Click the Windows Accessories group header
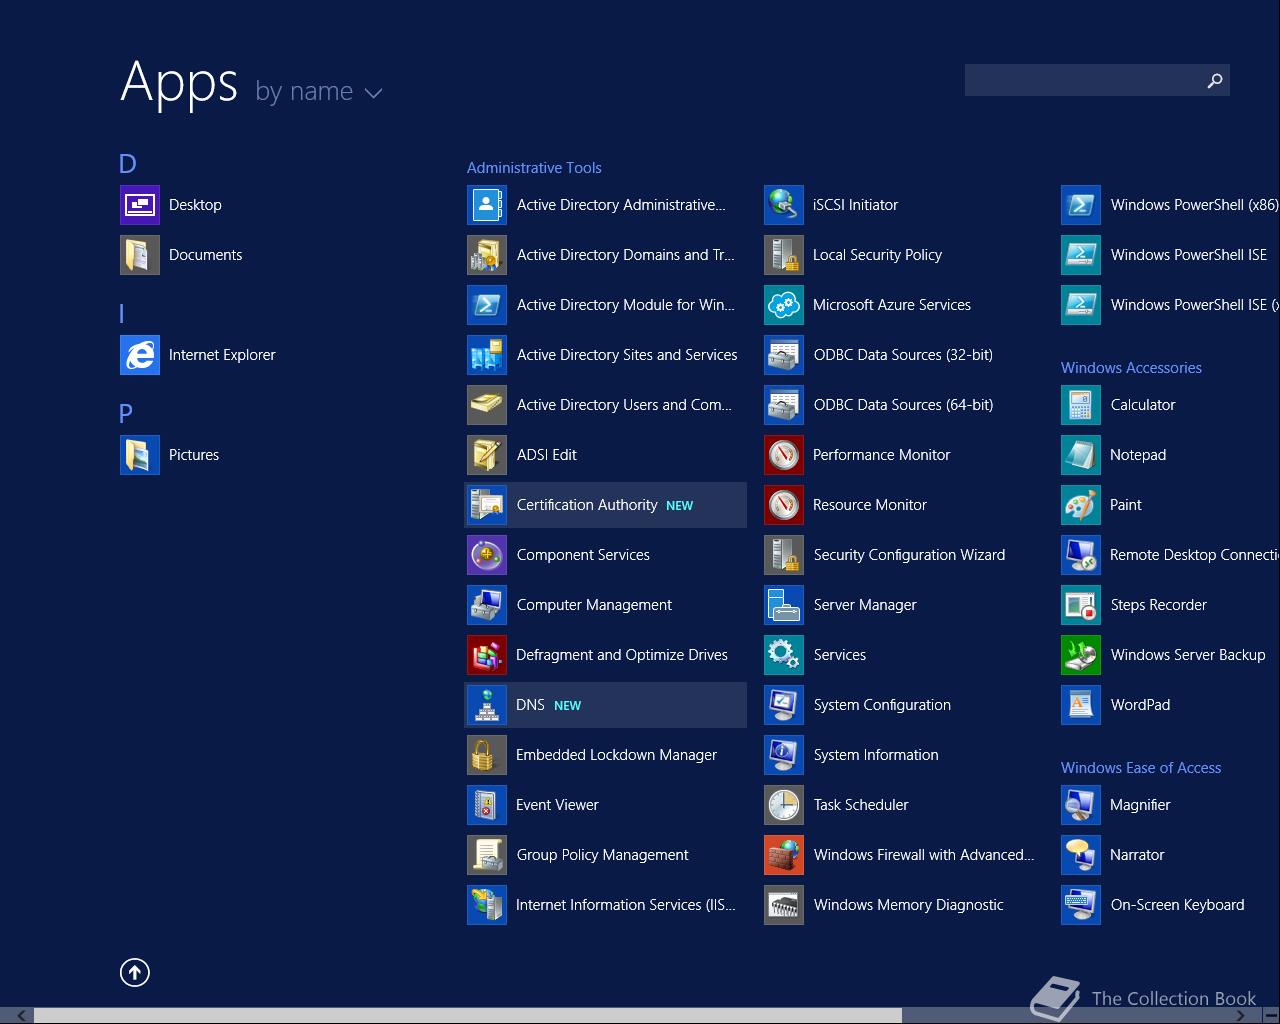 coord(1131,368)
